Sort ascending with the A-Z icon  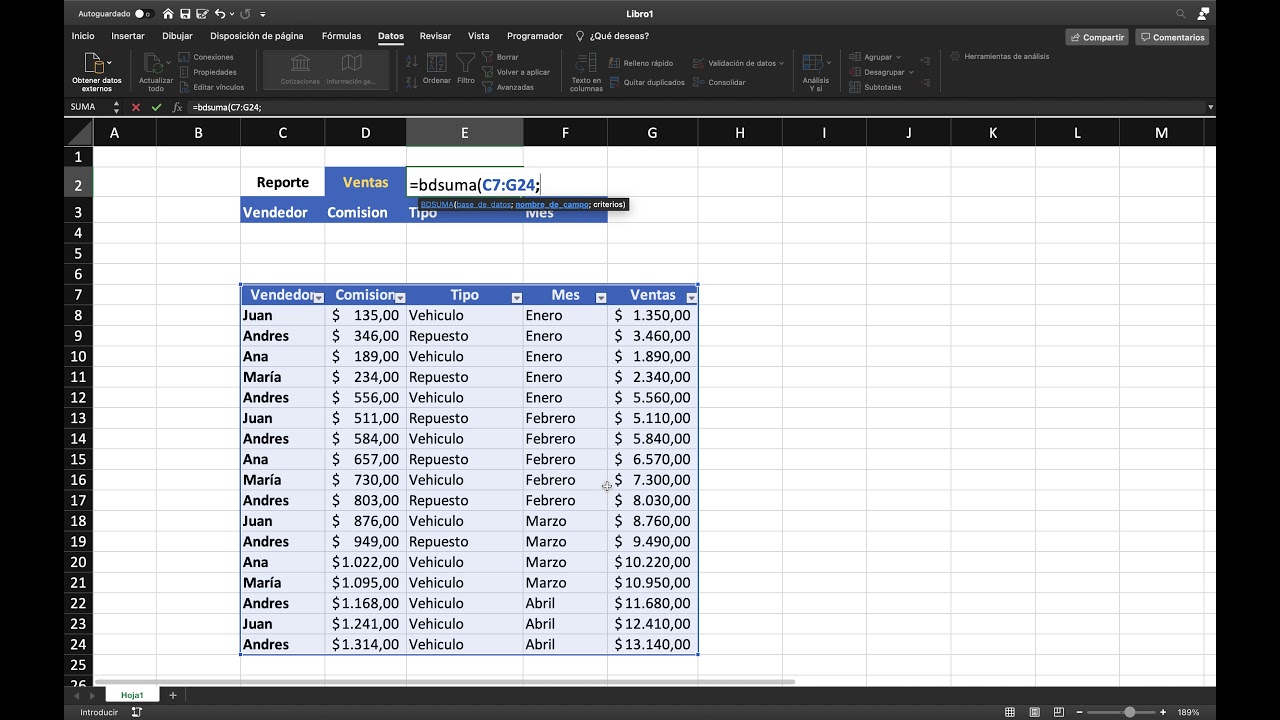412,62
